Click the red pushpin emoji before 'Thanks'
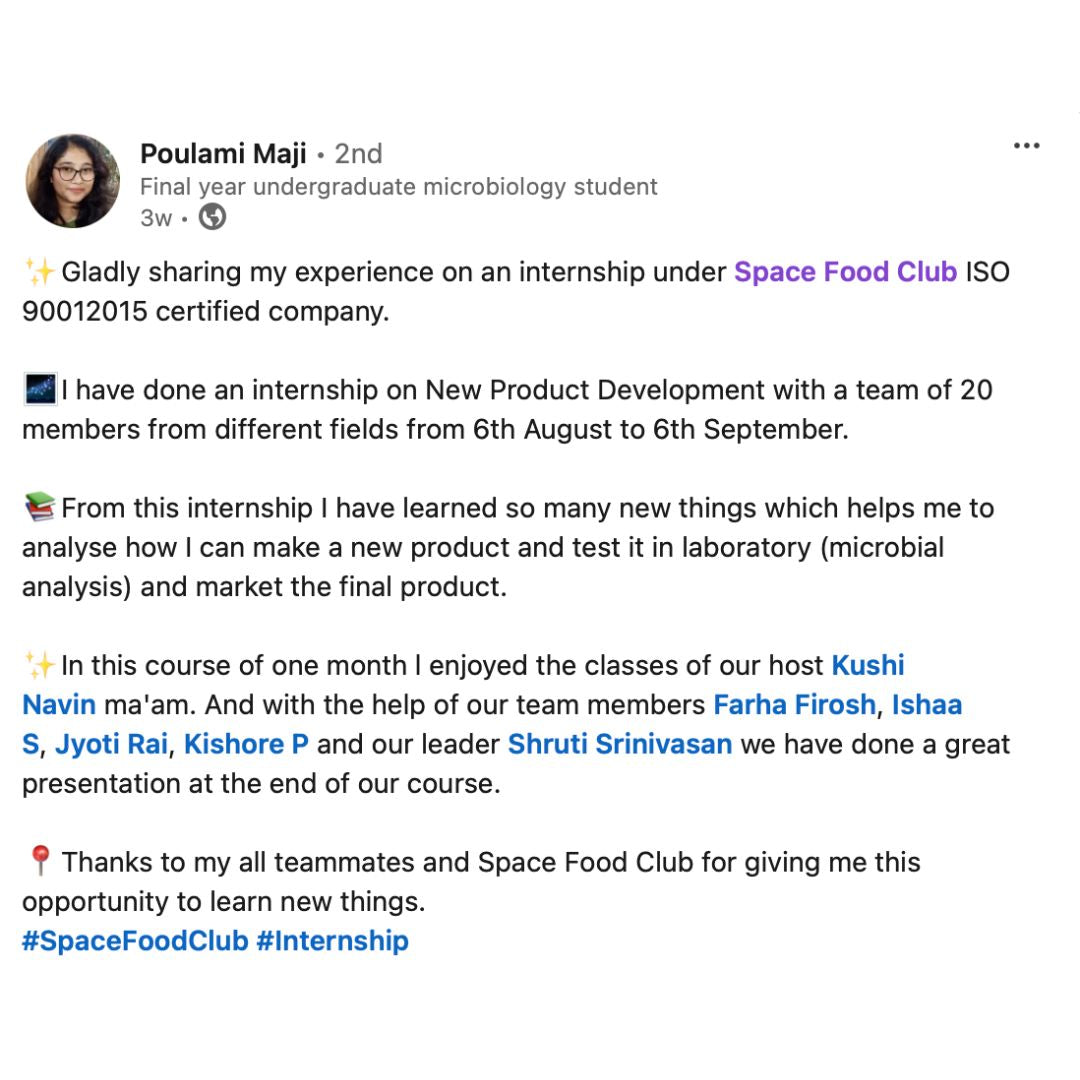The height and width of the screenshot is (1080, 1080). [x=40, y=861]
